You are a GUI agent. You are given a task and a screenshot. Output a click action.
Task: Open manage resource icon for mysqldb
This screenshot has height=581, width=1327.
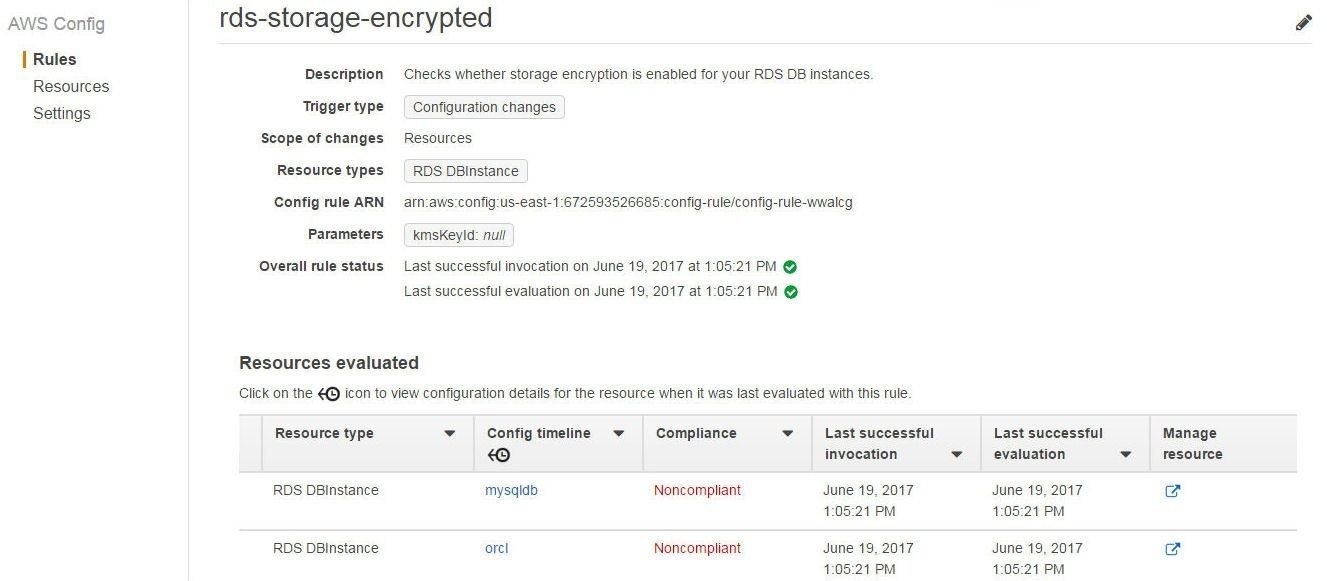tap(1173, 491)
